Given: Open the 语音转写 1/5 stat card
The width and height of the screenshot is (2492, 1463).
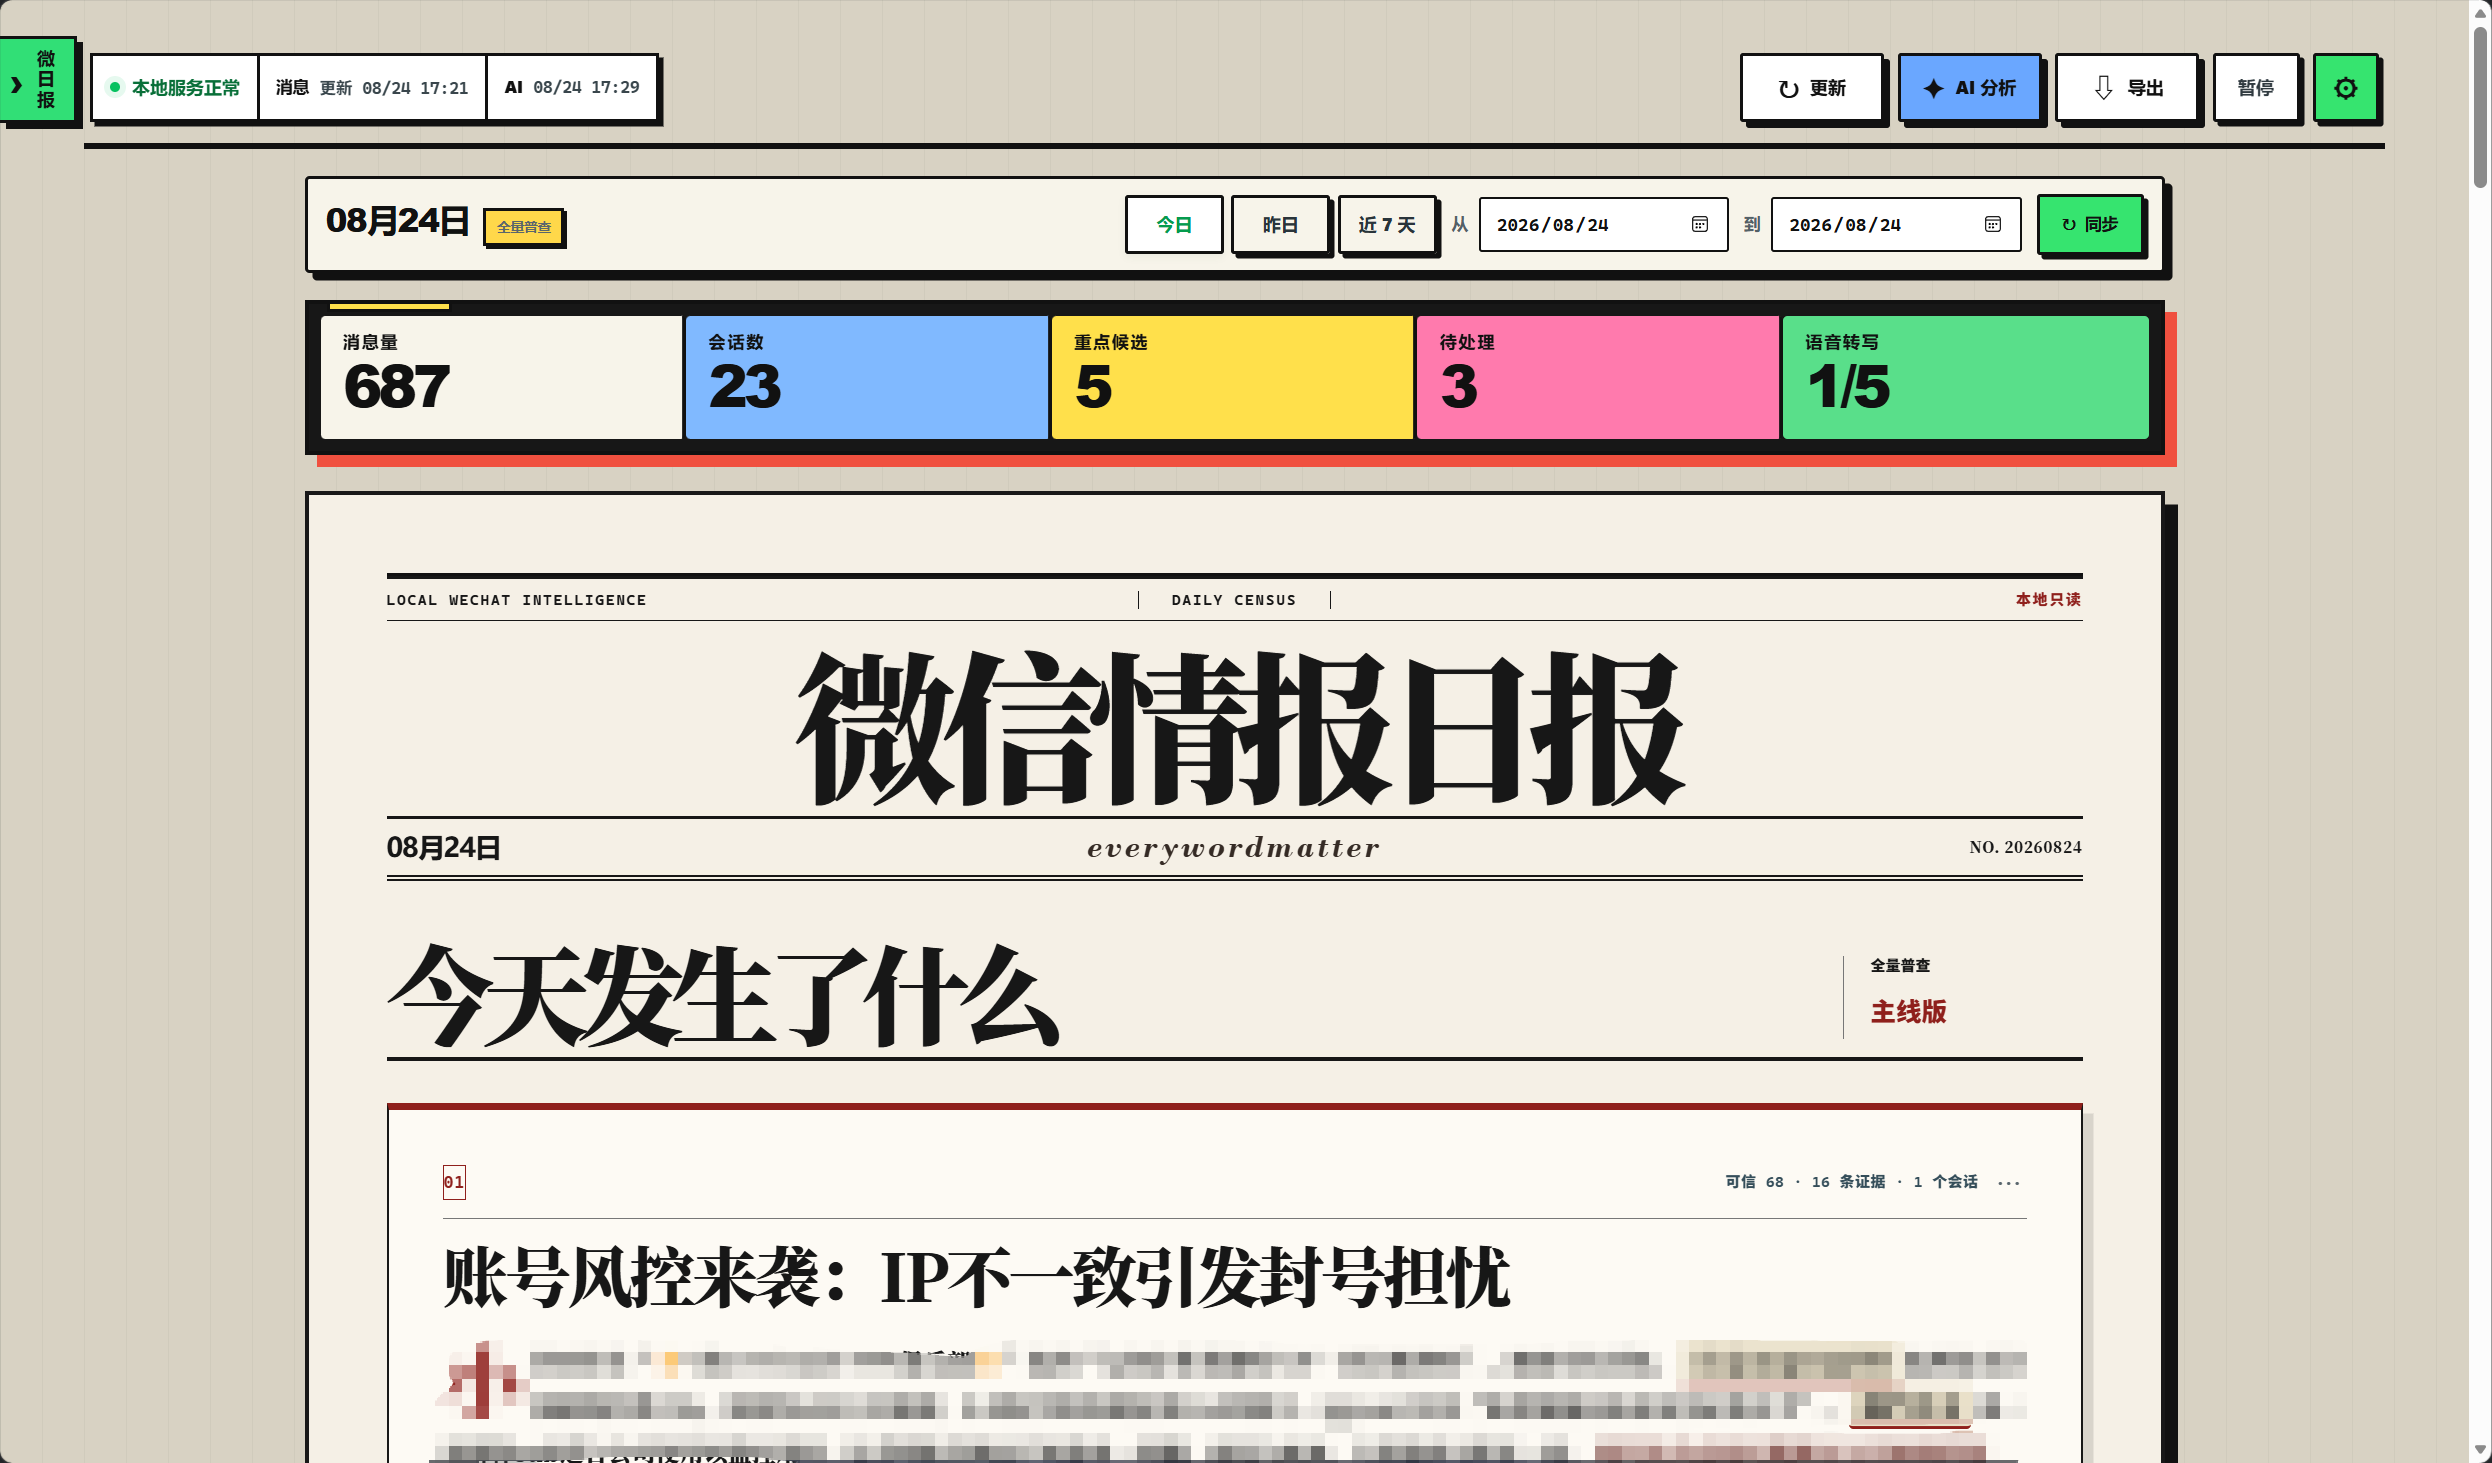Looking at the screenshot, I should [1965, 377].
